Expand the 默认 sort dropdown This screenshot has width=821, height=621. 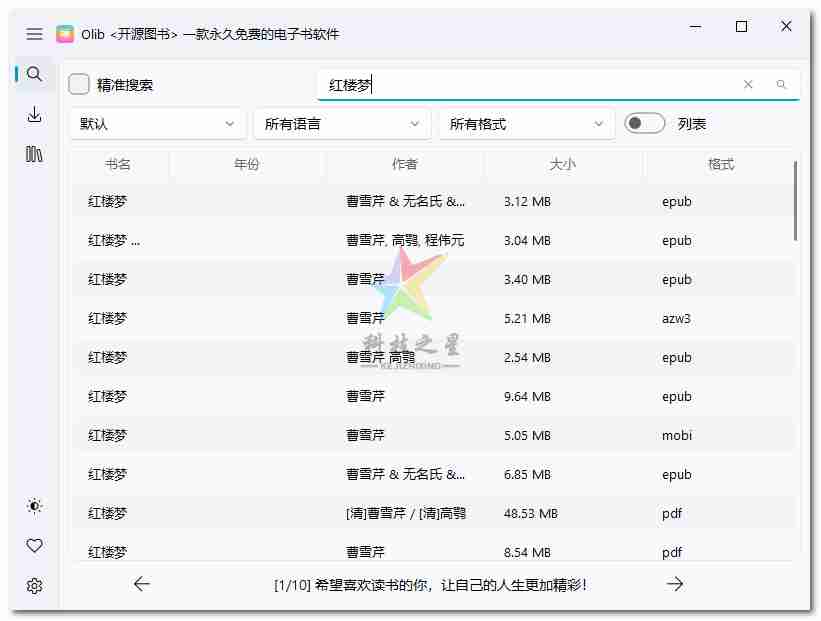pyautogui.click(x=157, y=124)
